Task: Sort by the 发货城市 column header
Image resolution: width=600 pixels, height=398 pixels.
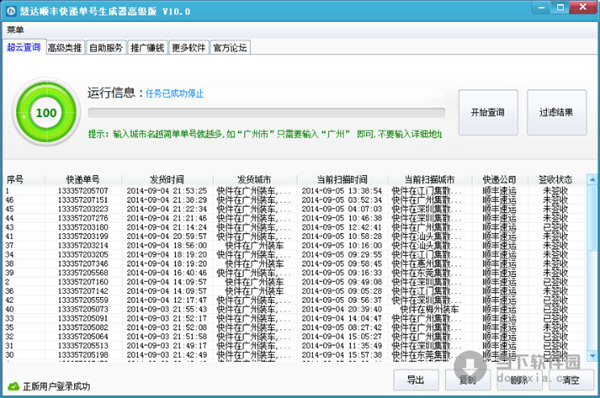Action: (x=254, y=179)
